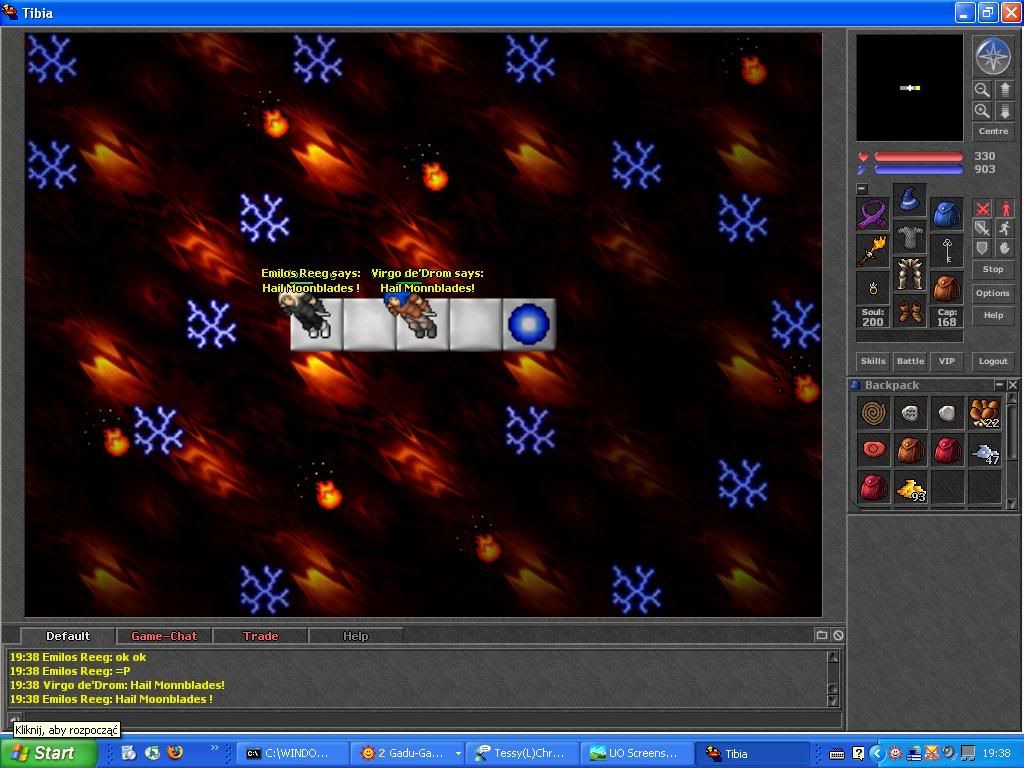Close the Backpack container
This screenshot has width=1024, height=768.
[x=1012, y=385]
